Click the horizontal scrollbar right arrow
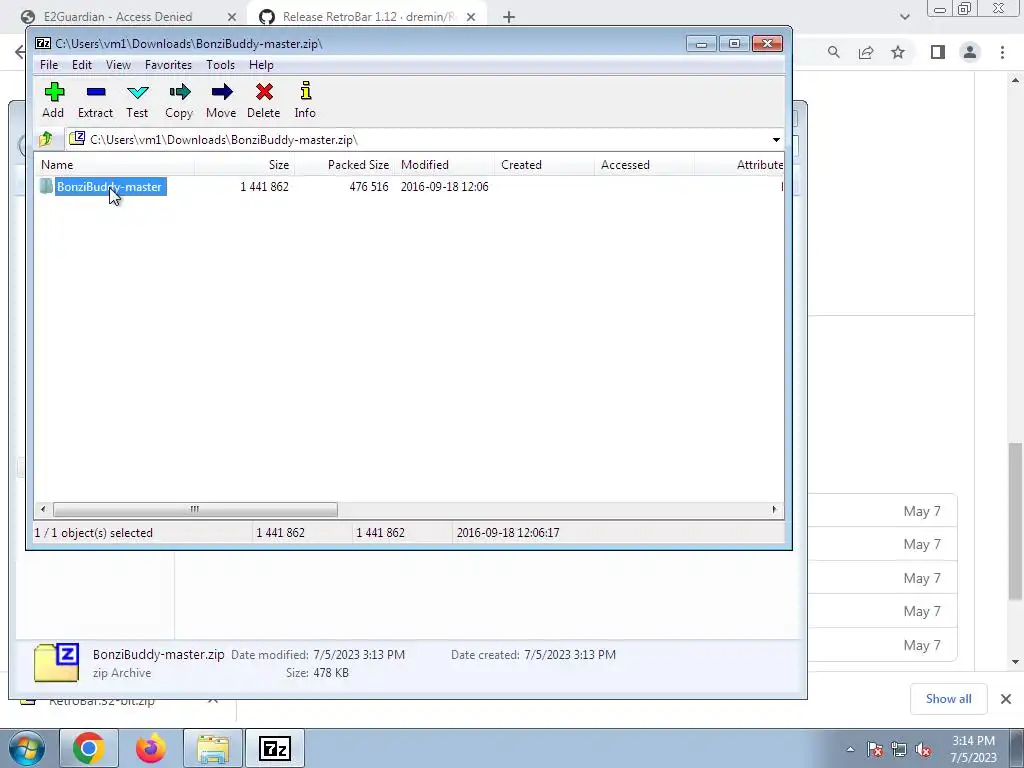 coord(775,509)
